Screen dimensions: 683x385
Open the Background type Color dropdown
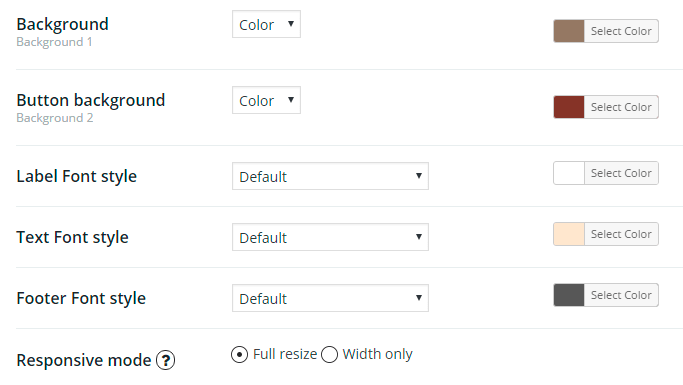pyautogui.click(x=266, y=24)
